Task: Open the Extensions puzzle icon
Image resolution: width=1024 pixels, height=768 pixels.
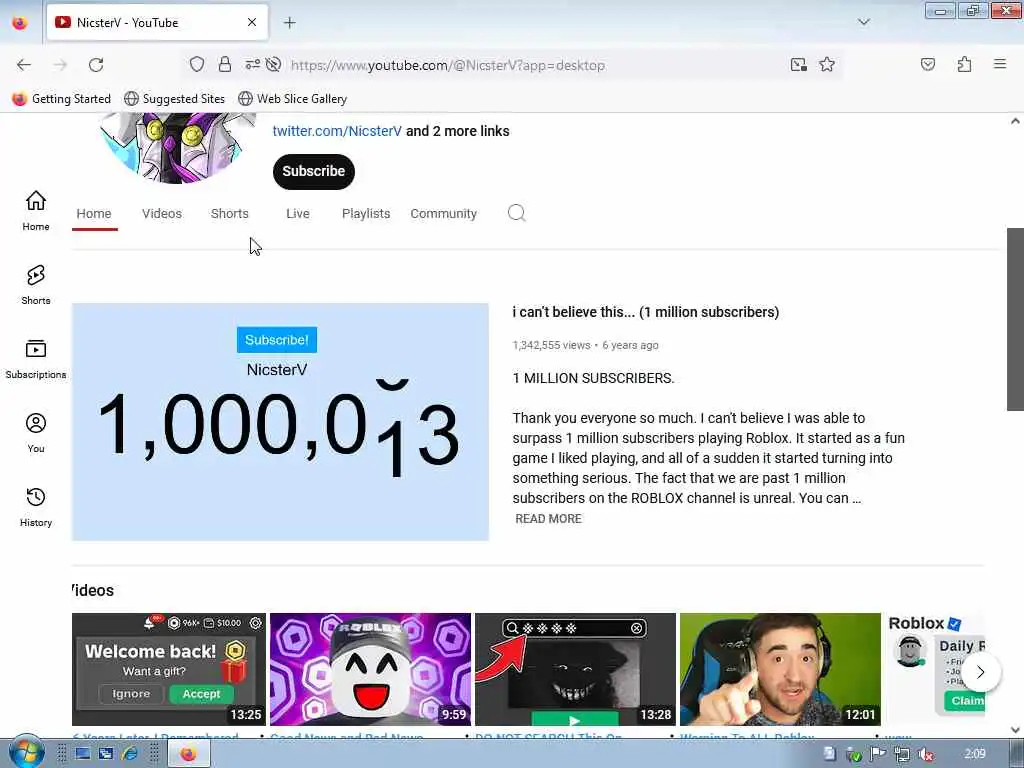Action: 964,64
